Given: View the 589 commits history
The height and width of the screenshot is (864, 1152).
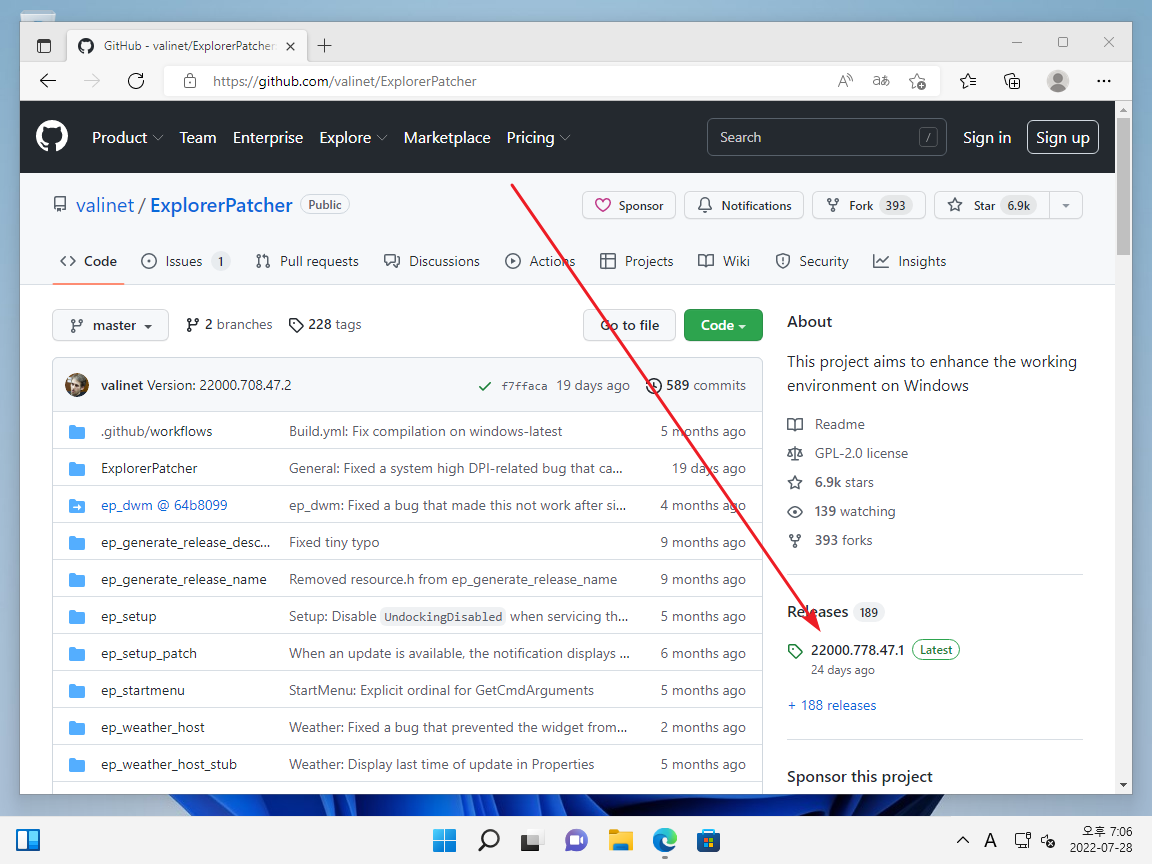Looking at the screenshot, I should pyautogui.click(x=696, y=386).
